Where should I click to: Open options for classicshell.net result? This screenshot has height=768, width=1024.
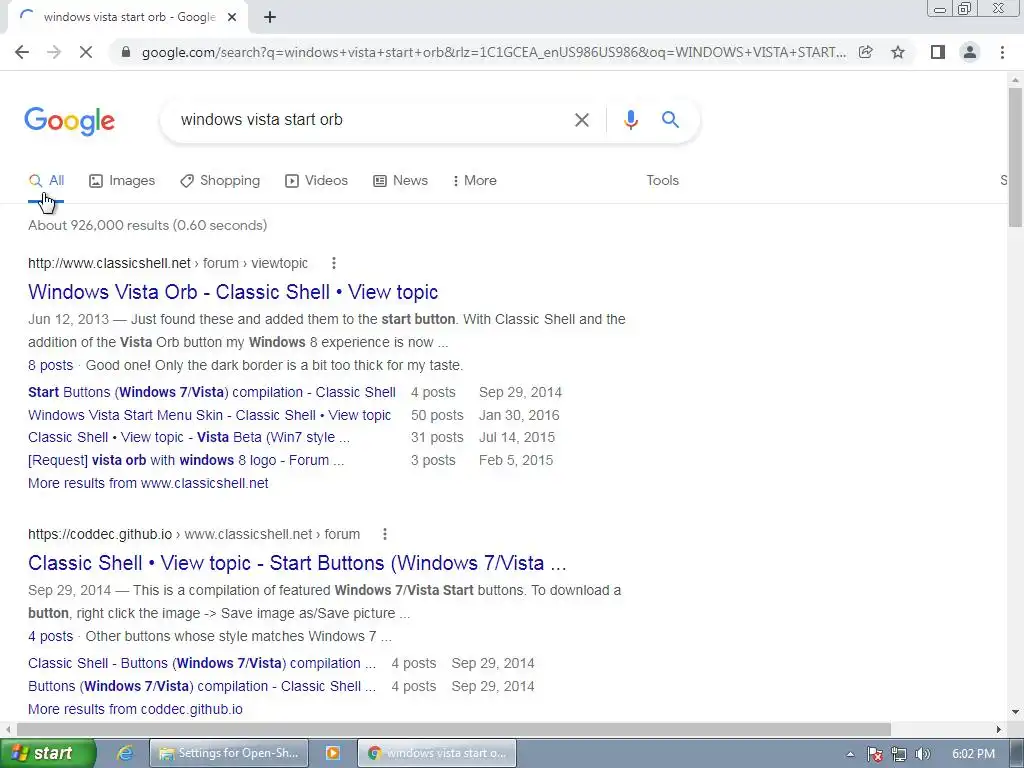pos(334,263)
